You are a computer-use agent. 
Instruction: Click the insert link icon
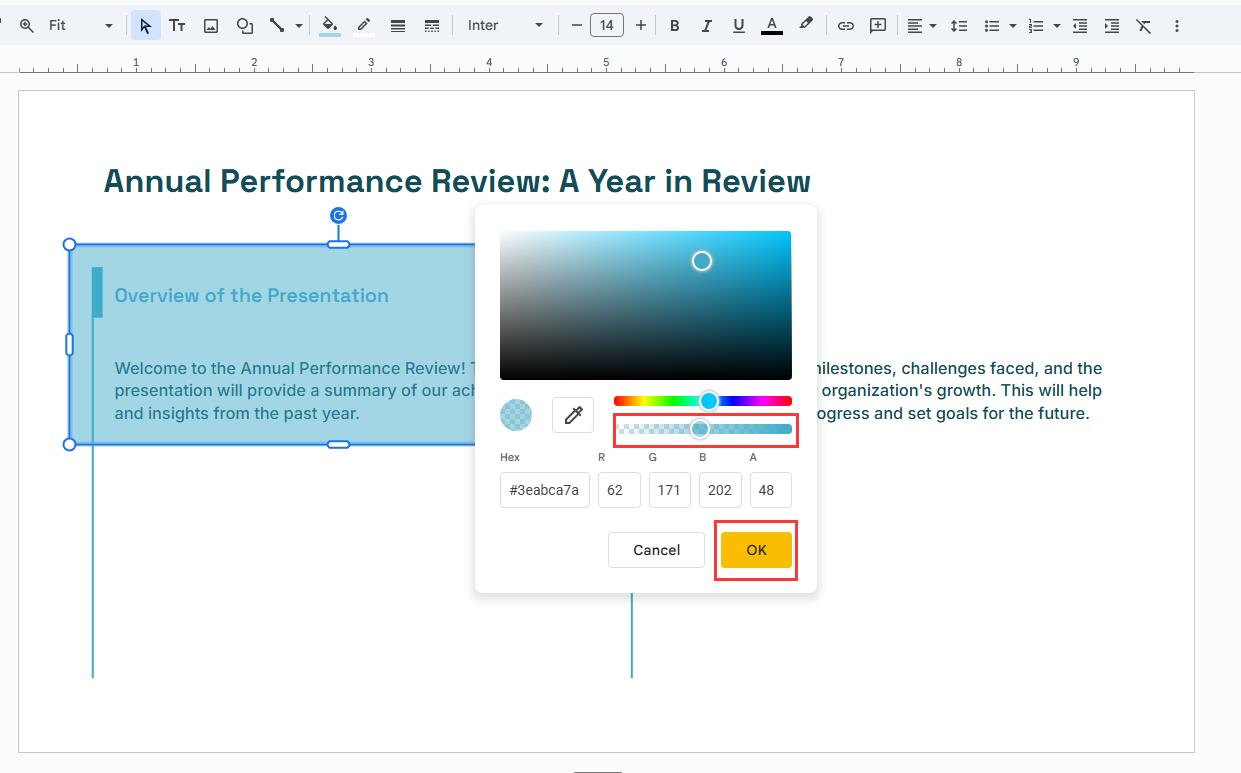(x=845, y=26)
